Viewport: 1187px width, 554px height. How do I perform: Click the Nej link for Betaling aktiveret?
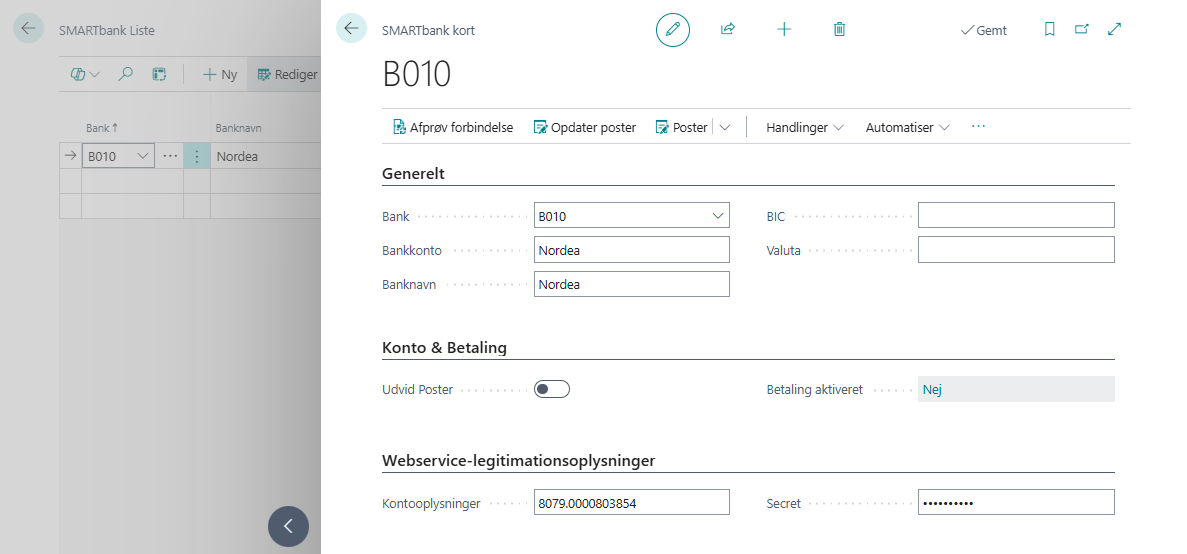932,390
